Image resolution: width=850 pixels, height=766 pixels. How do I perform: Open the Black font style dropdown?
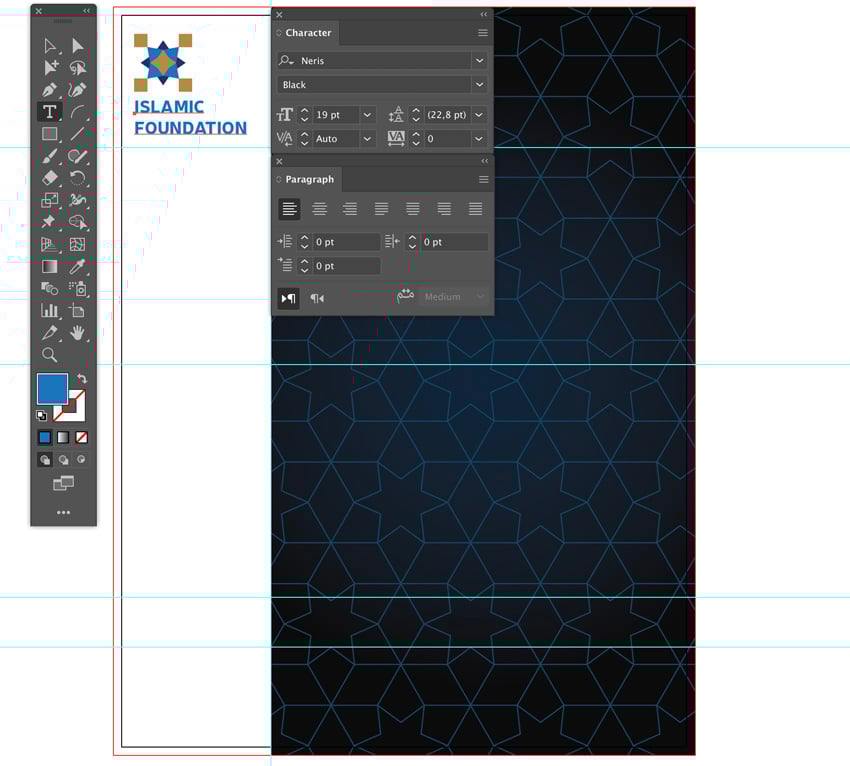(x=480, y=85)
